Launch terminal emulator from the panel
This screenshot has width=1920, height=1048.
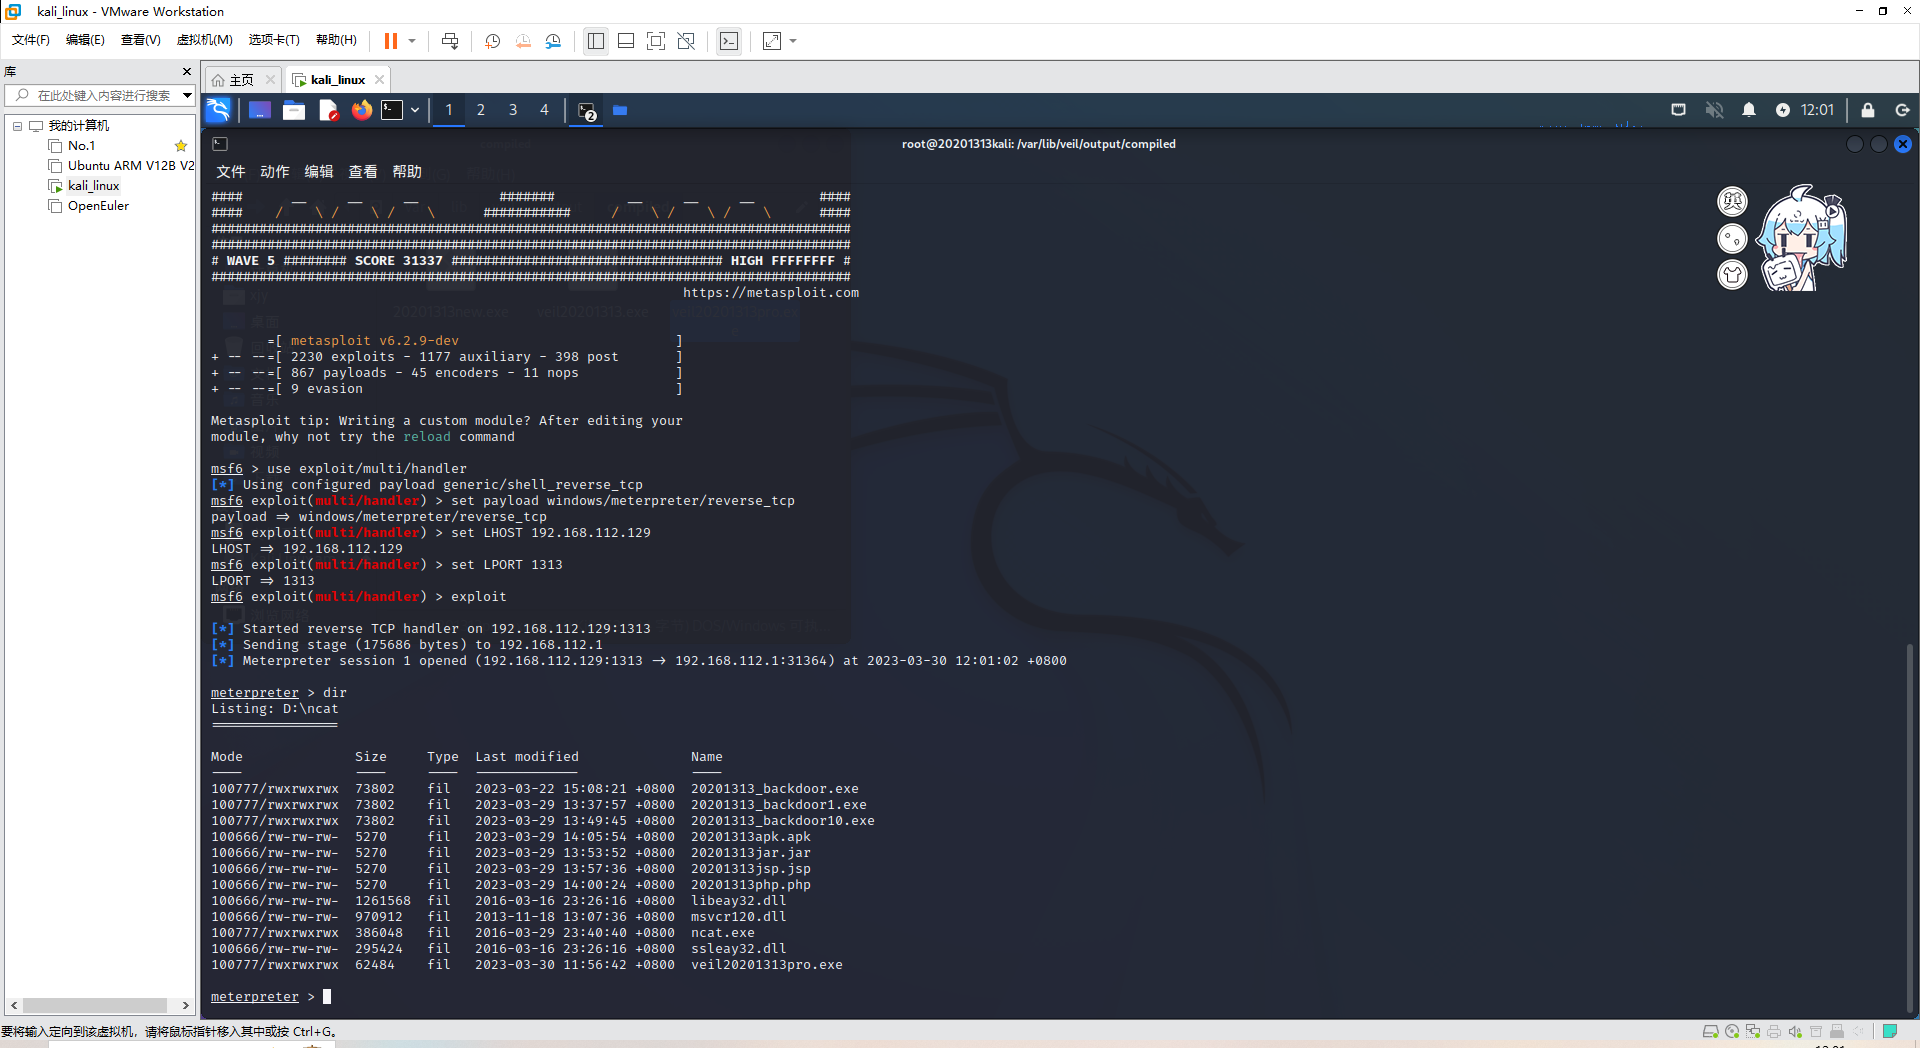click(x=393, y=110)
